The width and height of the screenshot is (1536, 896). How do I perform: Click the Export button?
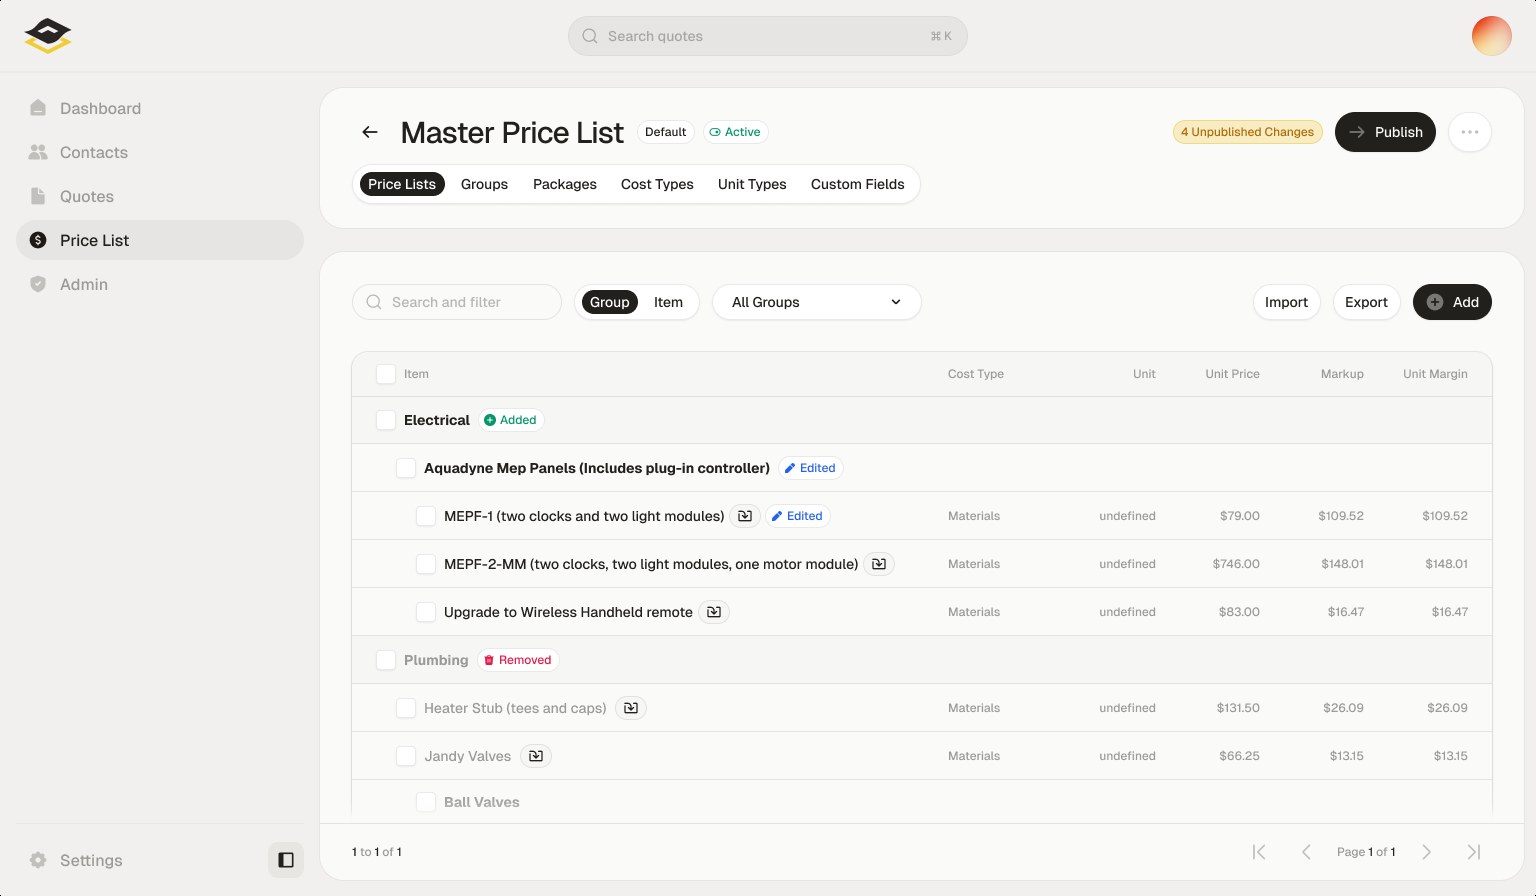1366,302
